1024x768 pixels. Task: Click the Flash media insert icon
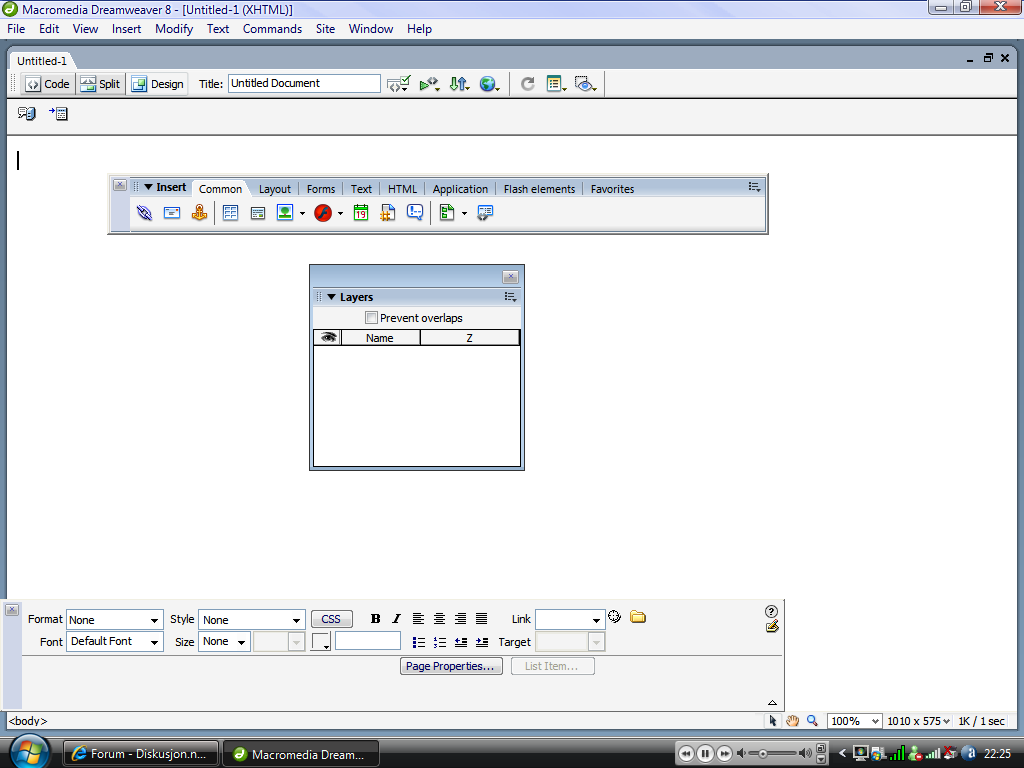[x=323, y=213]
